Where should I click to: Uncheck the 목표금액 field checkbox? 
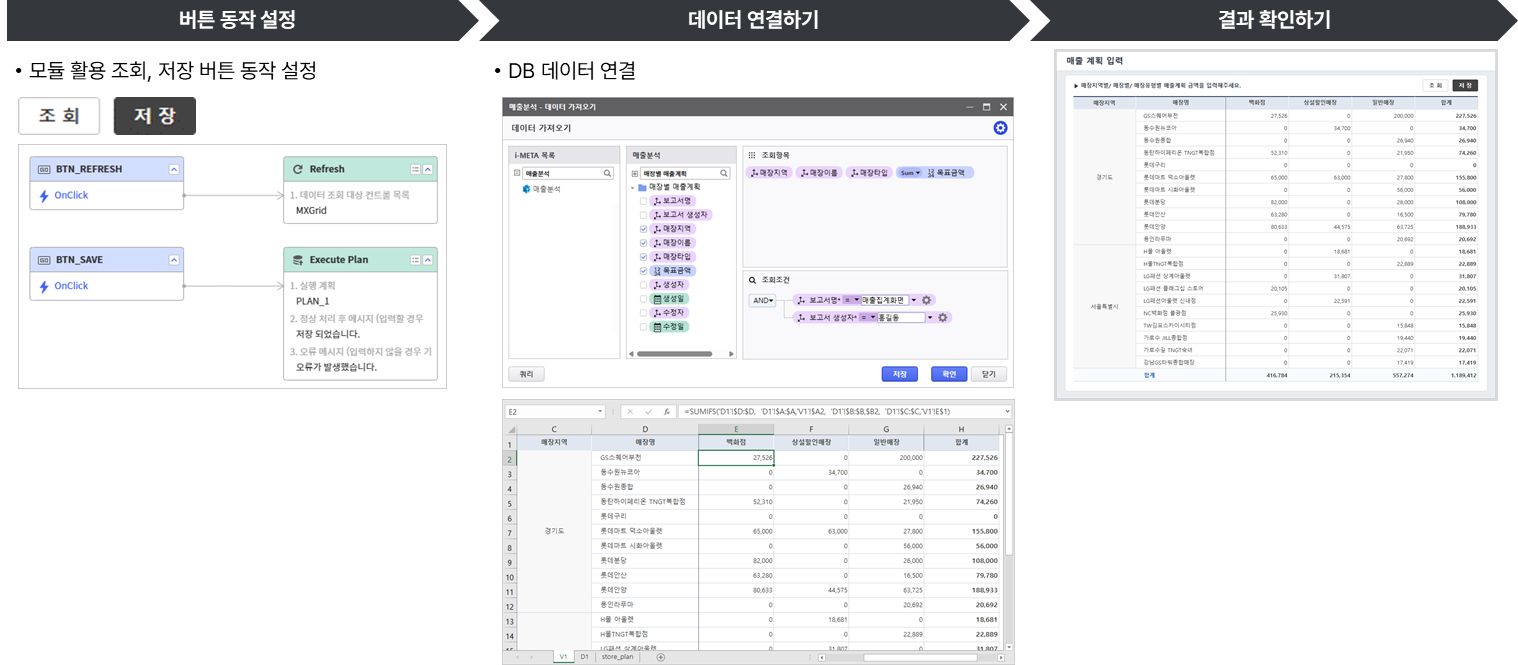[643, 271]
